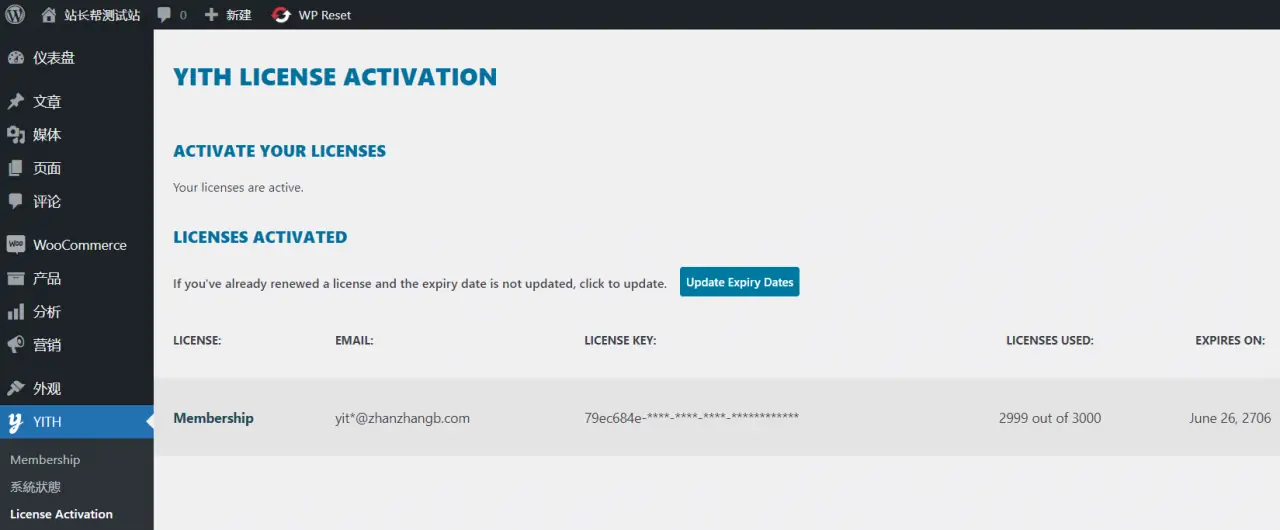The height and width of the screenshot is (530, 1280).
Task: Open the 外观 appearance menu
Action: click(x=47, y=389)
